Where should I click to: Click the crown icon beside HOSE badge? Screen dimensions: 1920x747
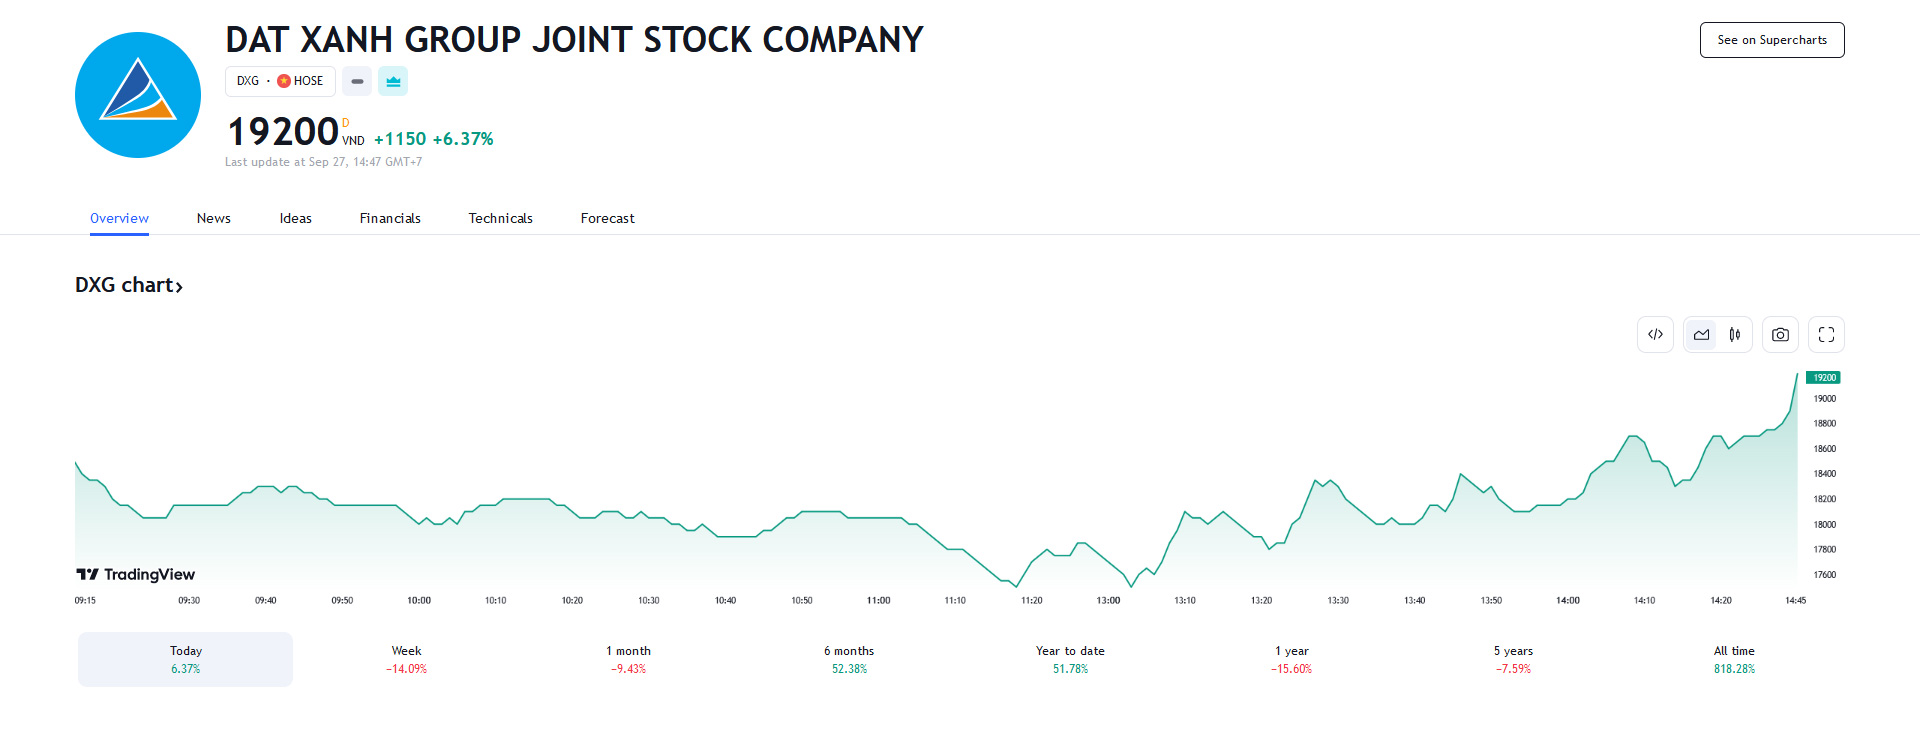(393, 82)
